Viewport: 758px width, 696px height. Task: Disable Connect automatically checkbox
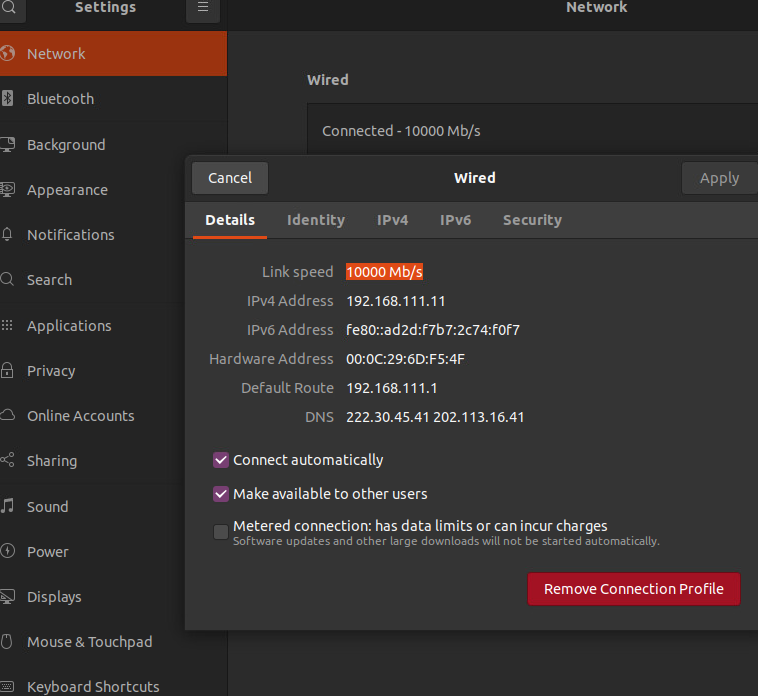pyautogui.click(x=221, y=460)
